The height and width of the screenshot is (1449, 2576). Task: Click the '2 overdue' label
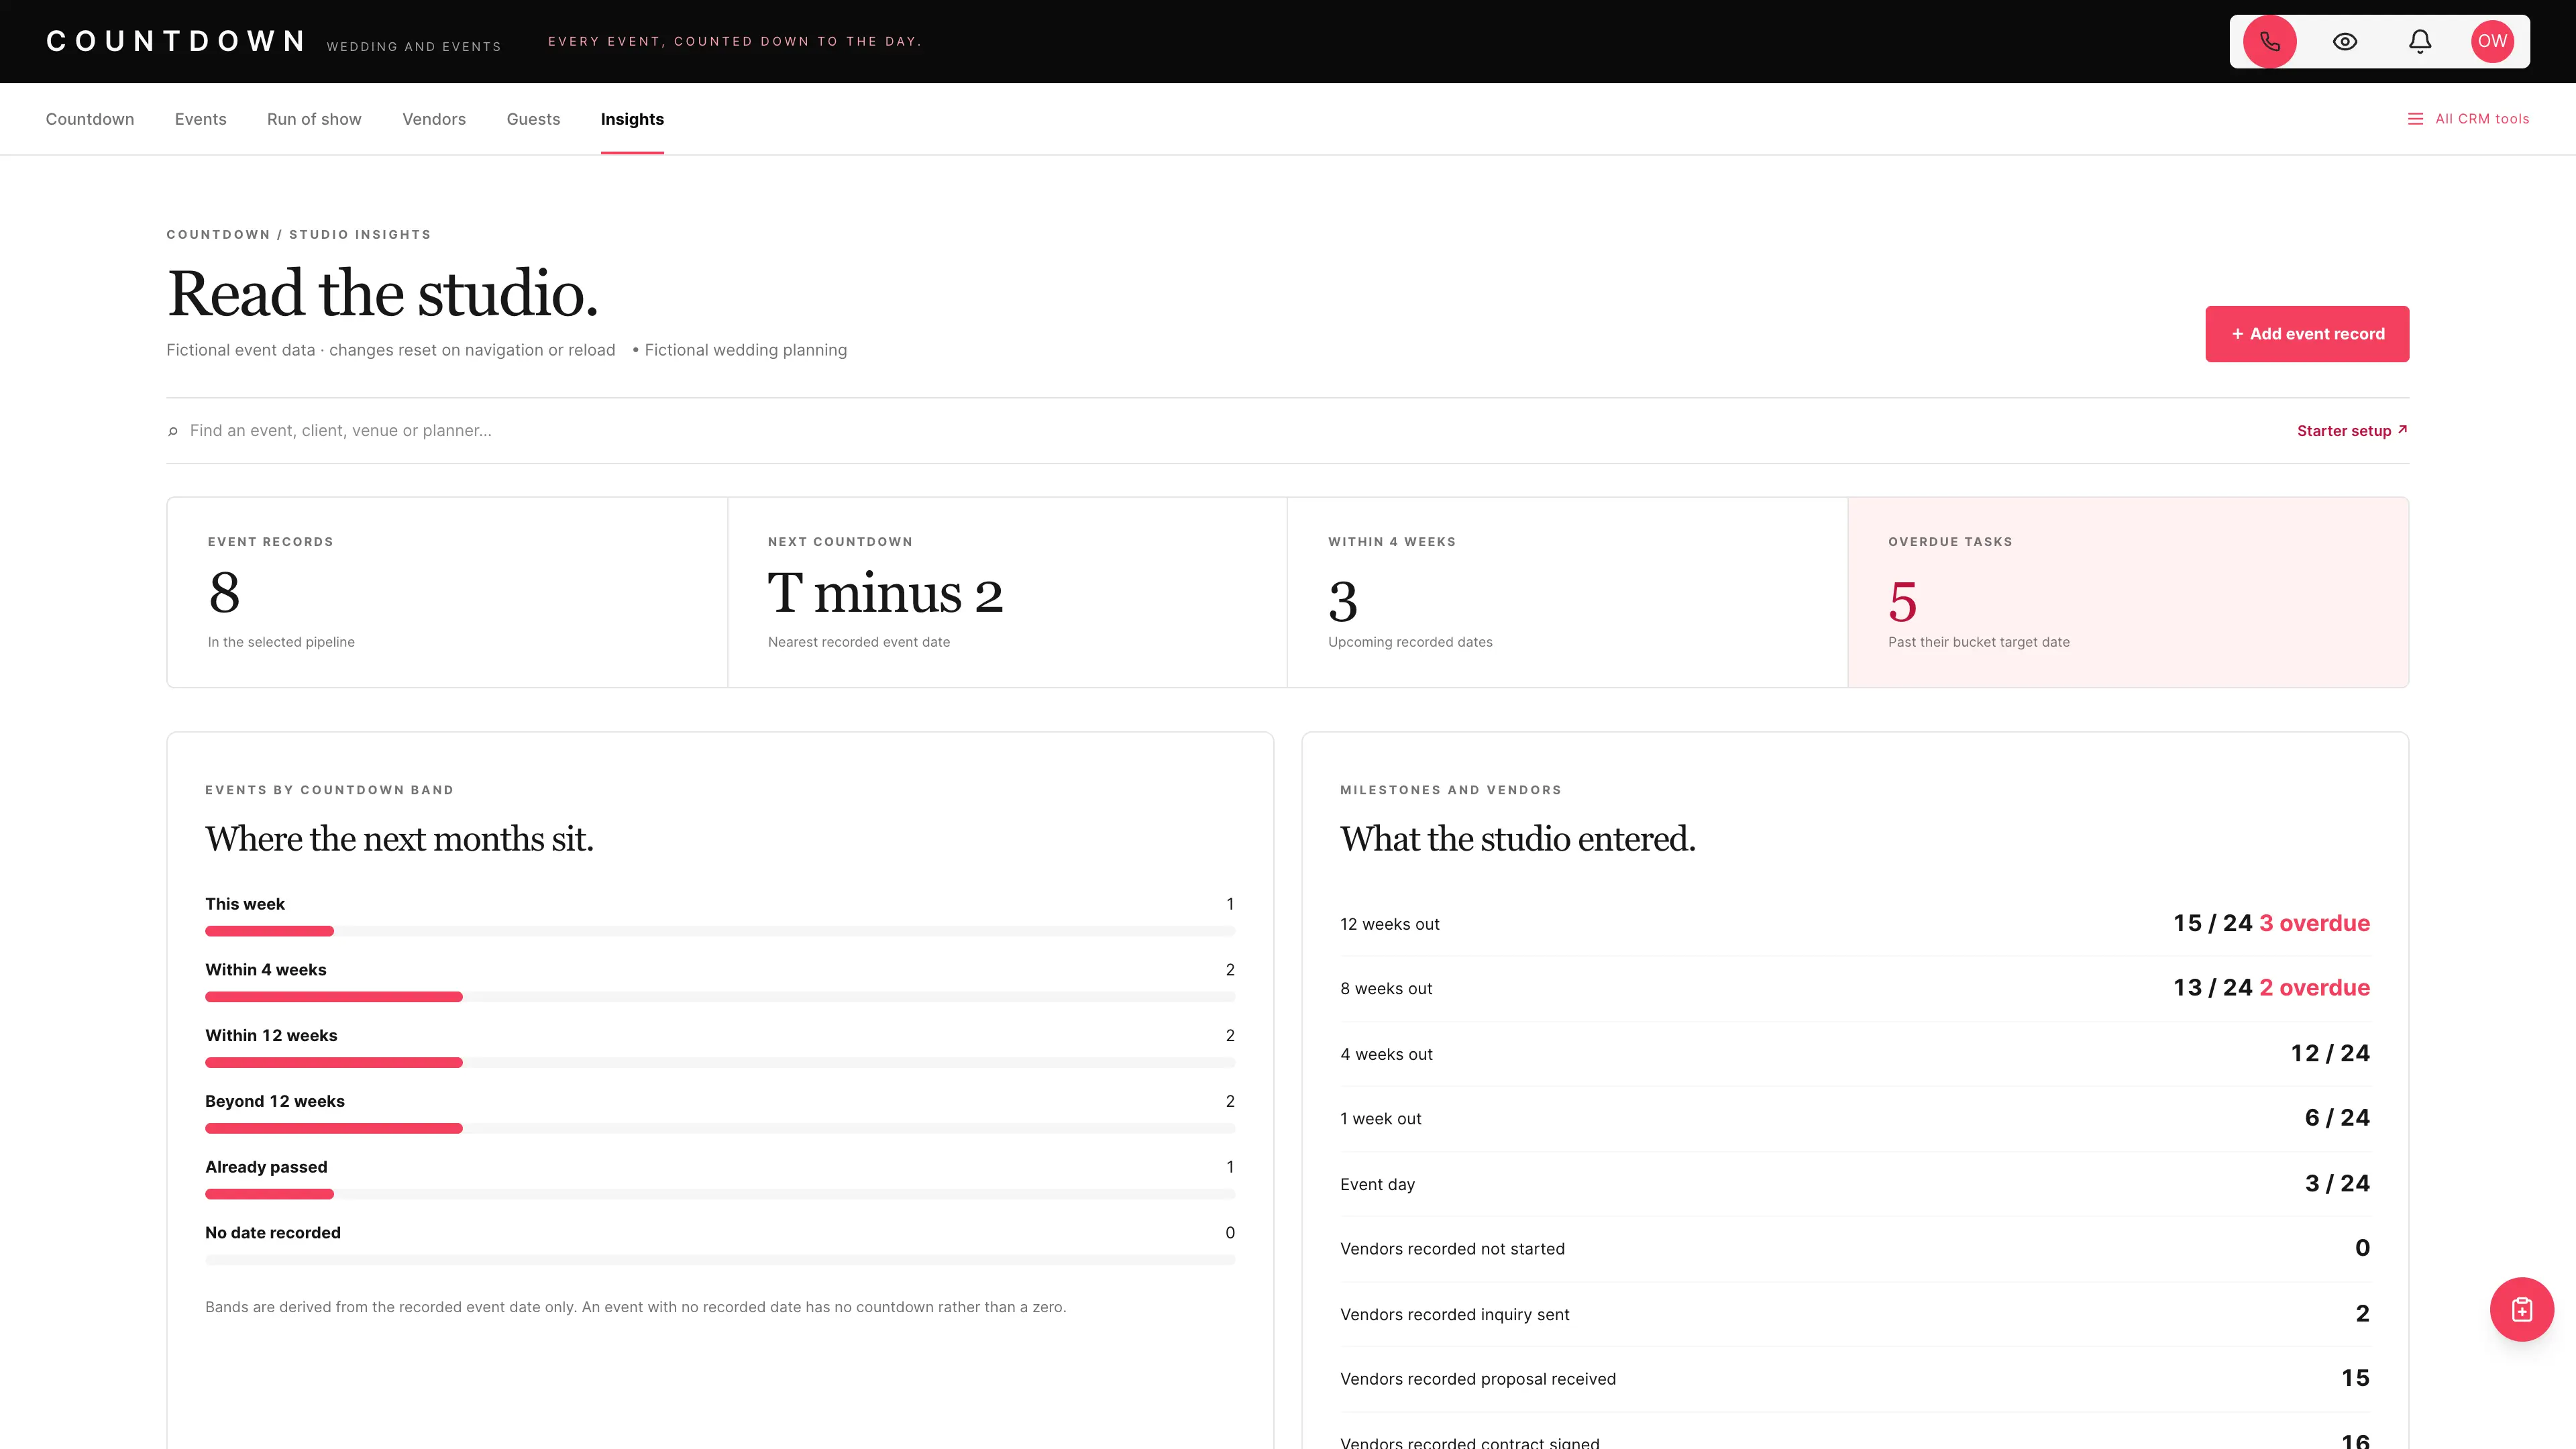point(2314,988)
